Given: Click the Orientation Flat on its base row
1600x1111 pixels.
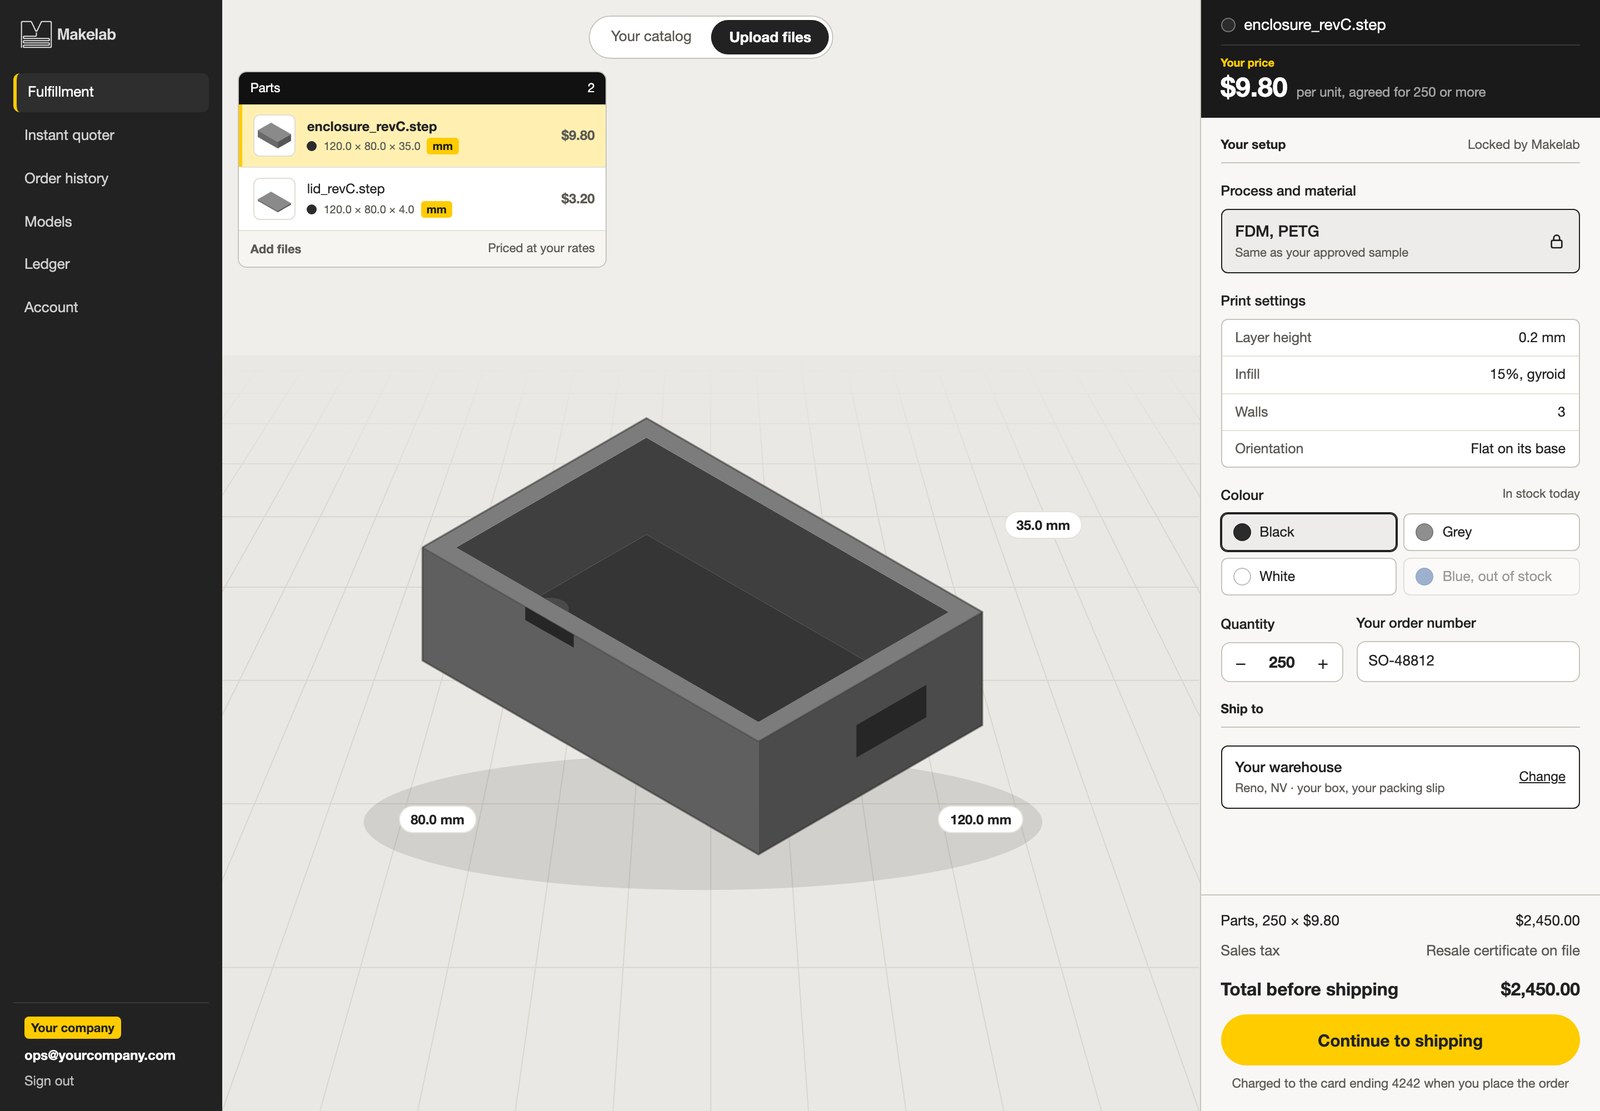Looking at the screenshot, I should tap(1399, 449).
